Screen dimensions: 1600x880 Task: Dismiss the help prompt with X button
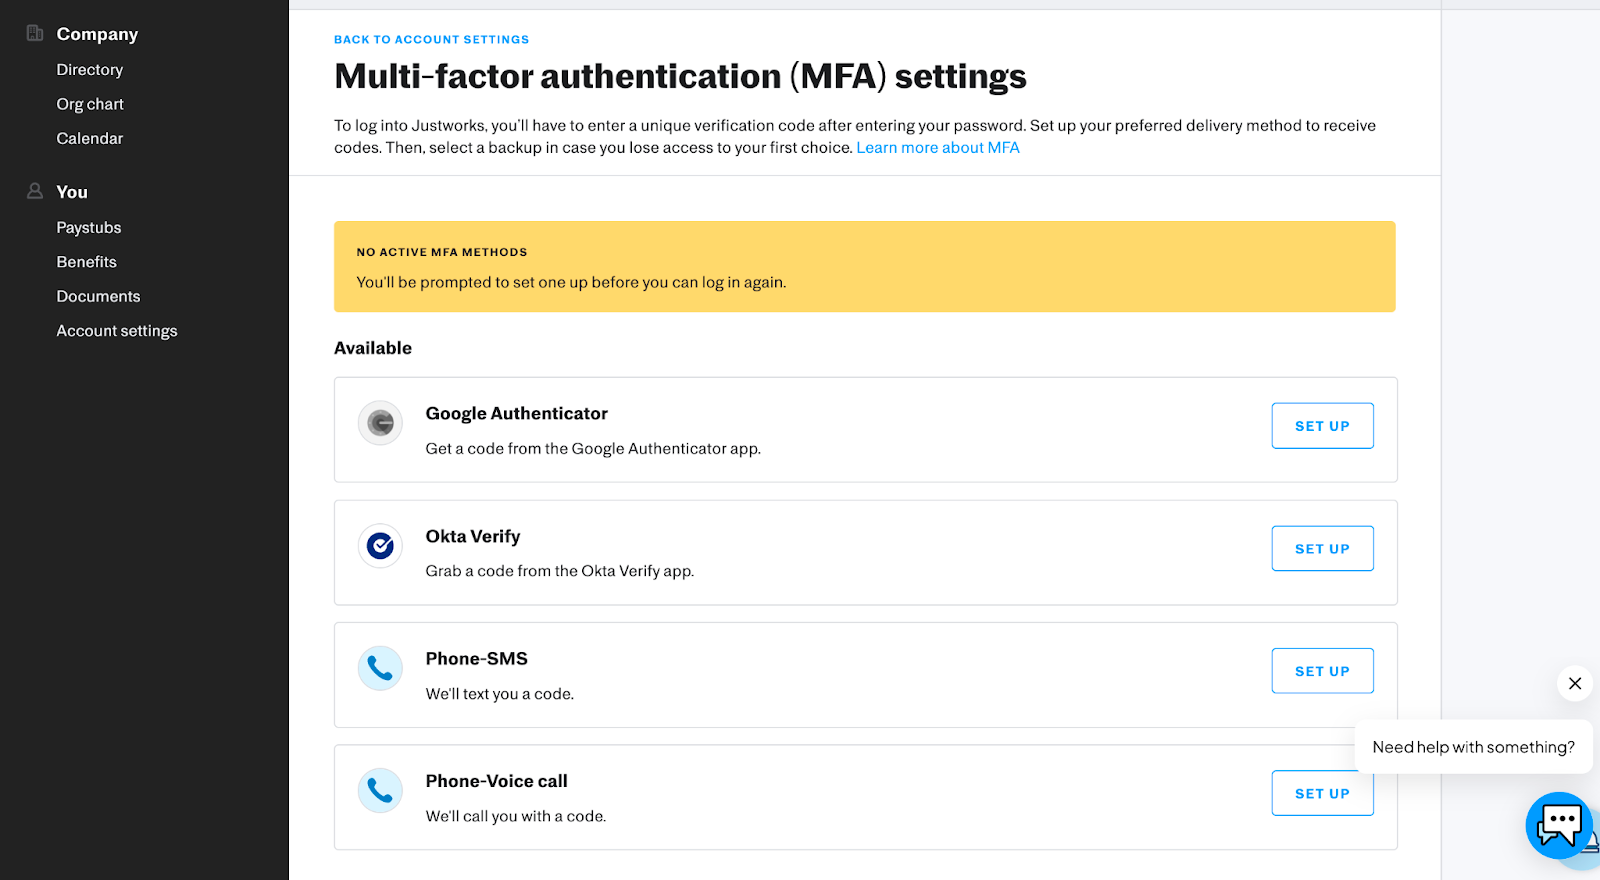pyautogui.click(x=1575, y=683)
